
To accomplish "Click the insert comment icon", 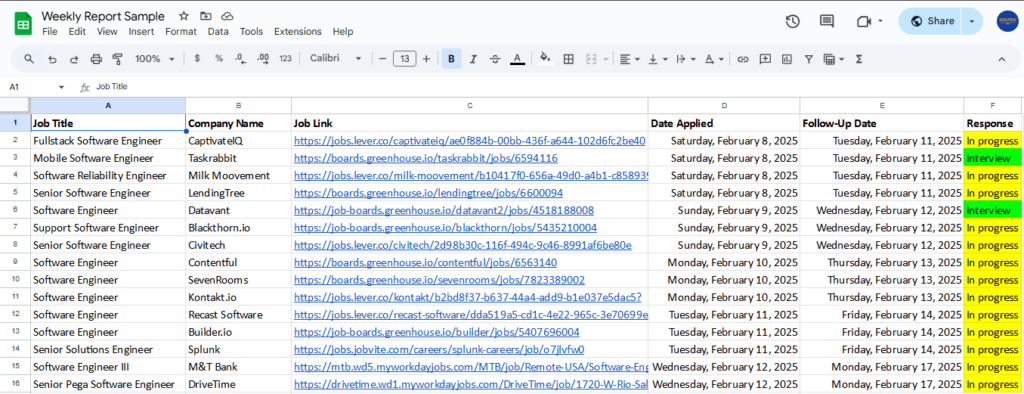I will pos(765,59).
